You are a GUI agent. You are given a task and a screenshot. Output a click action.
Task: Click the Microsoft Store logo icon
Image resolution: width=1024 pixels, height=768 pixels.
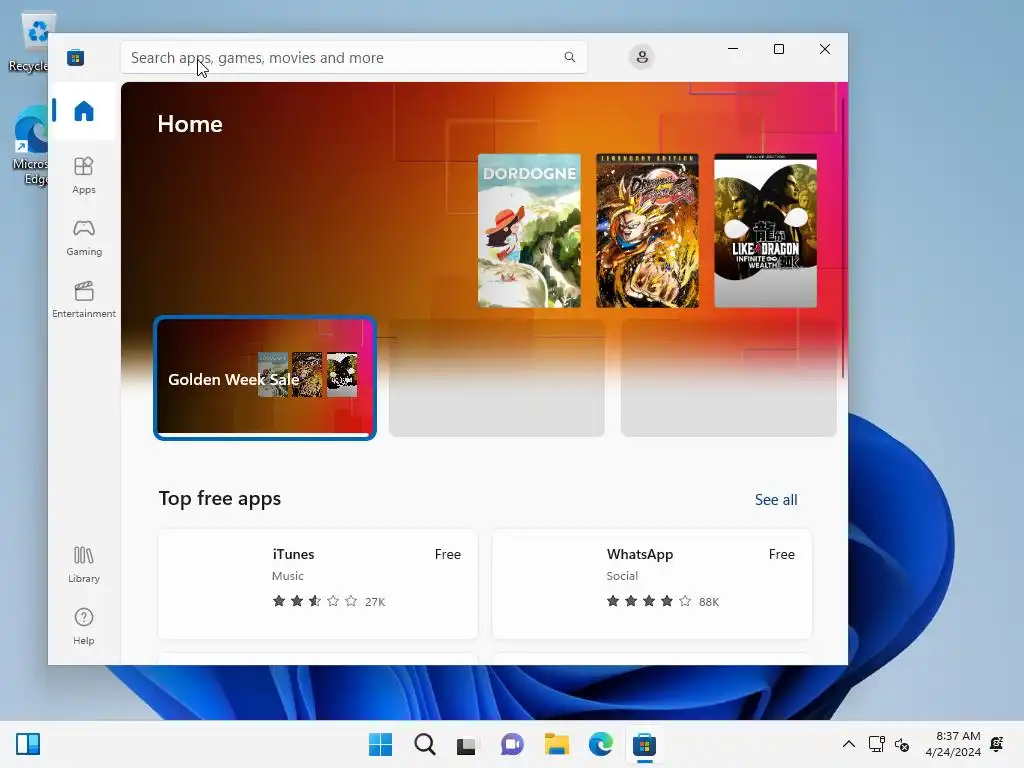[x=75, y=57]
